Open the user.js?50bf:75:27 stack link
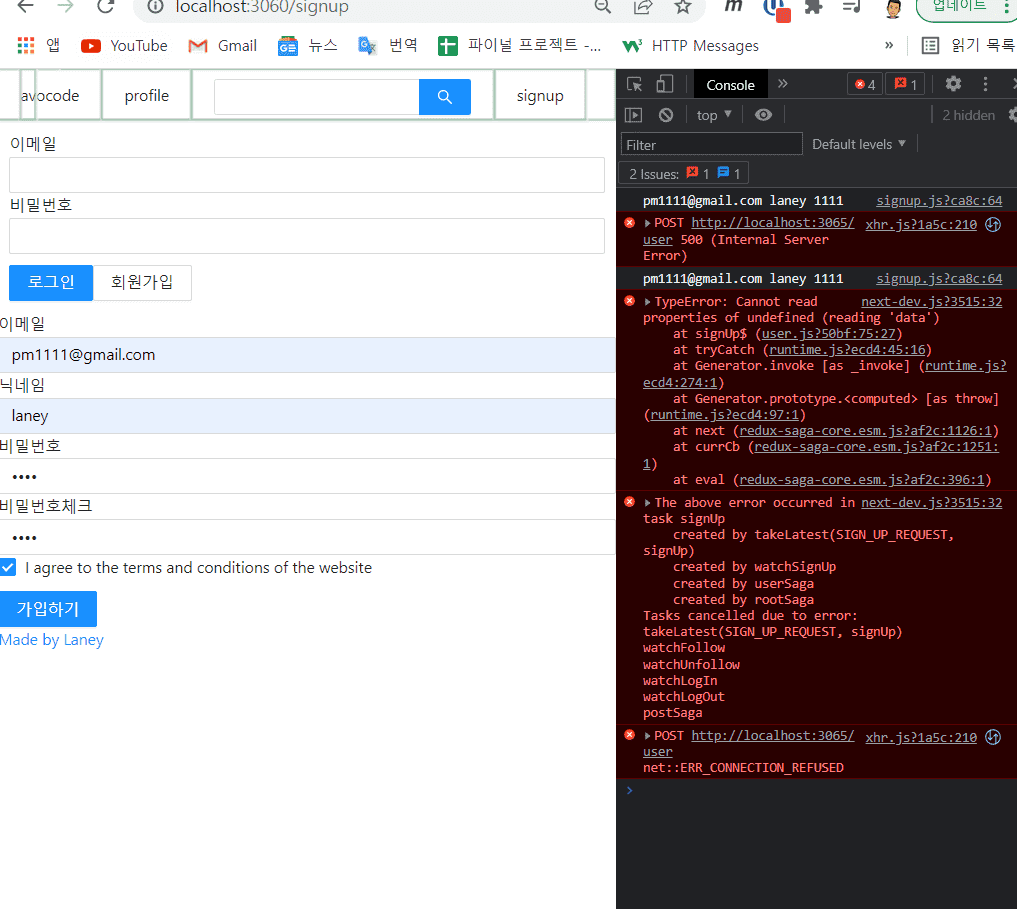Viewport: 1017px width, 909px height. [828, 333]
